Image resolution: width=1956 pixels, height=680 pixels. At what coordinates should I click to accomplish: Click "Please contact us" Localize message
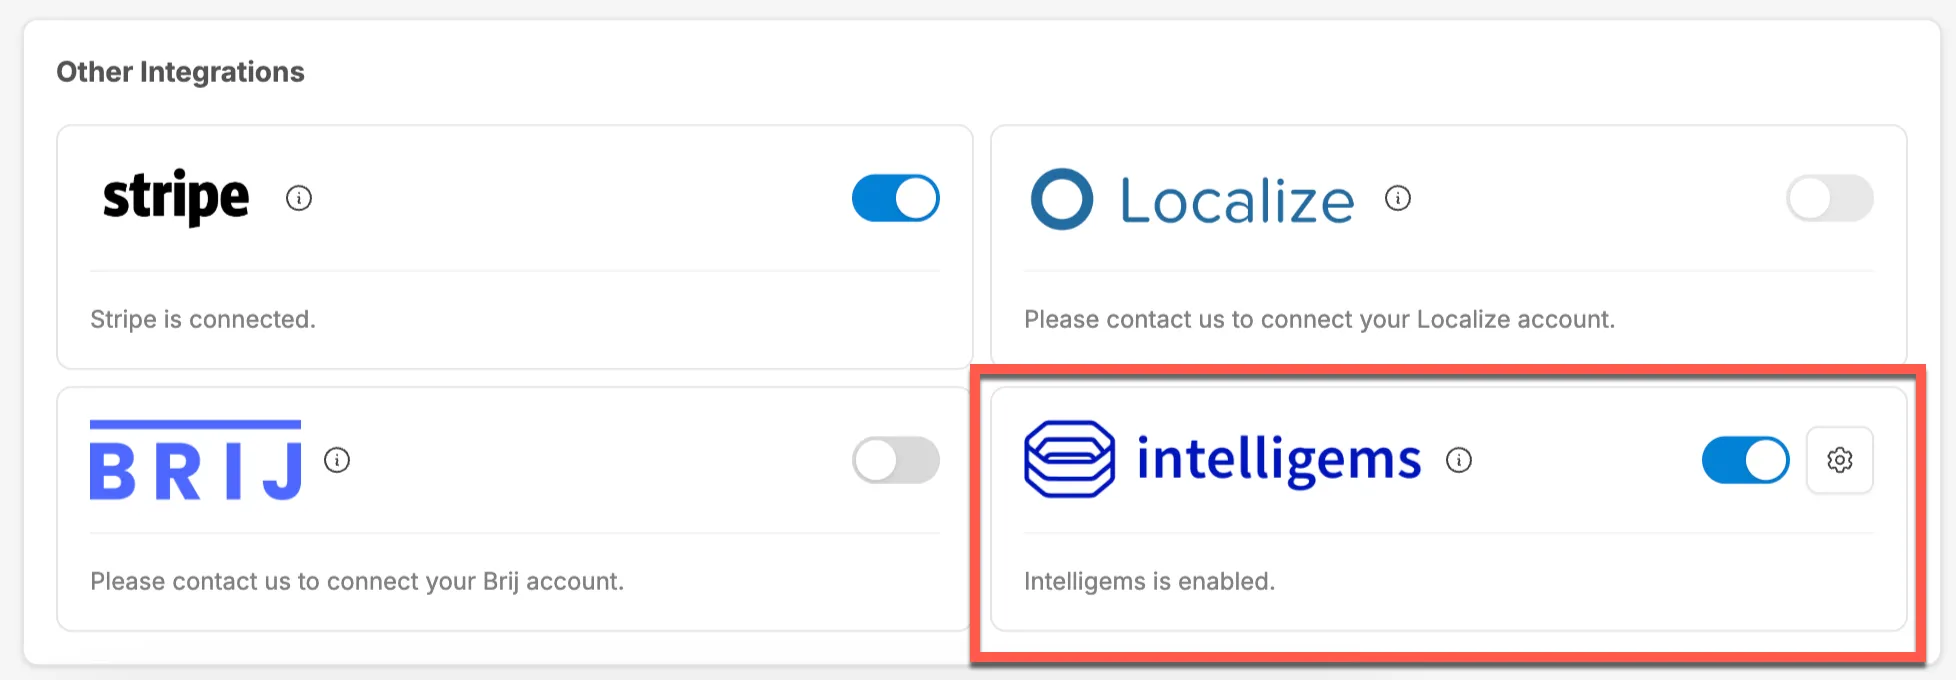pyautogui.click(x=1319, y=319)
